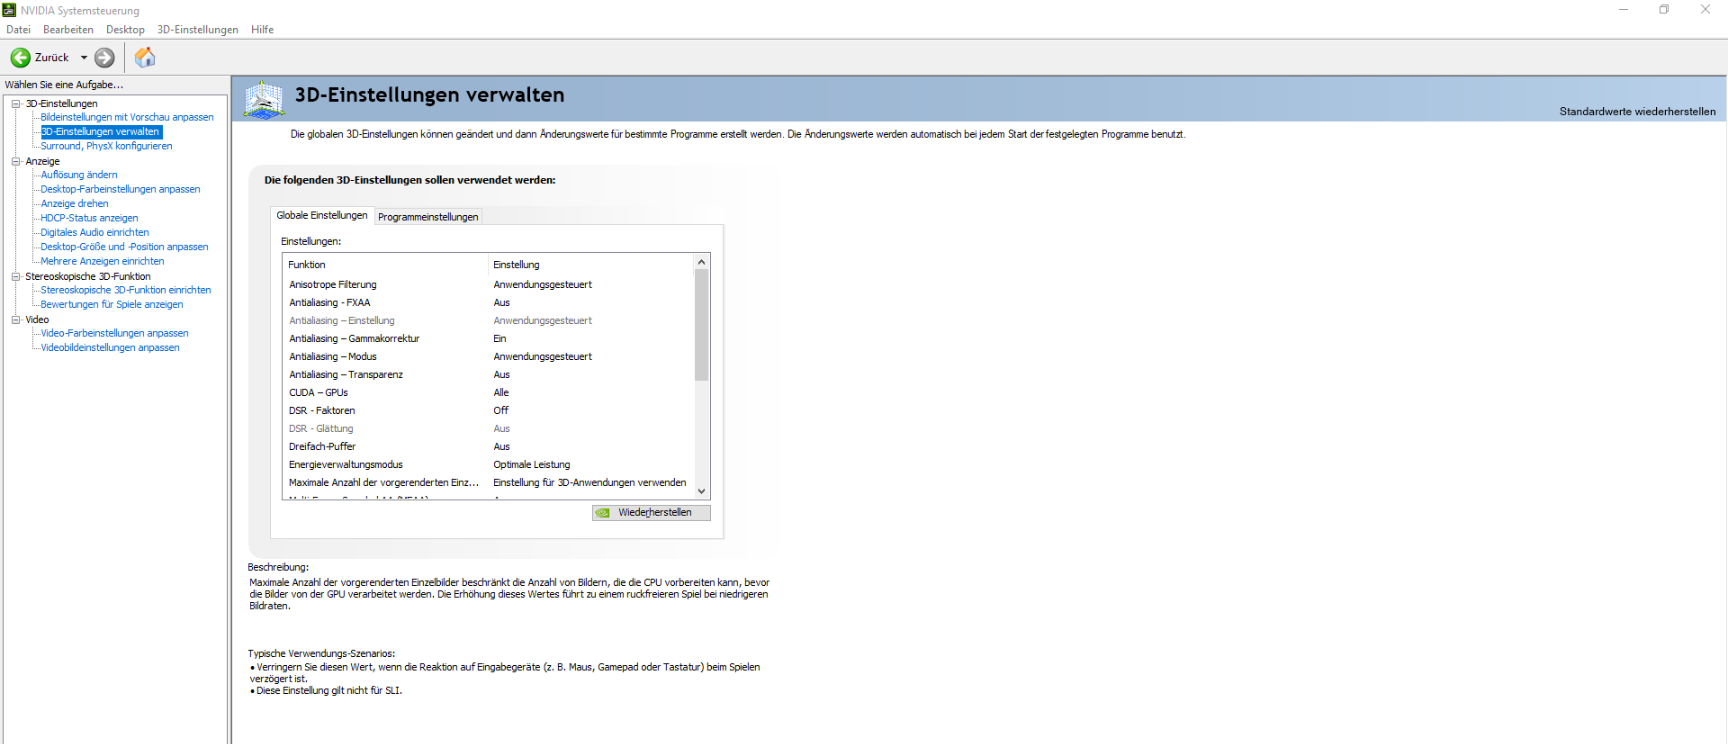Viewport: 1728px width, 744px height.
Task: Select Maximale Anzahl der vorgerenderten Einzelbilder row
Action: point(489,483)
